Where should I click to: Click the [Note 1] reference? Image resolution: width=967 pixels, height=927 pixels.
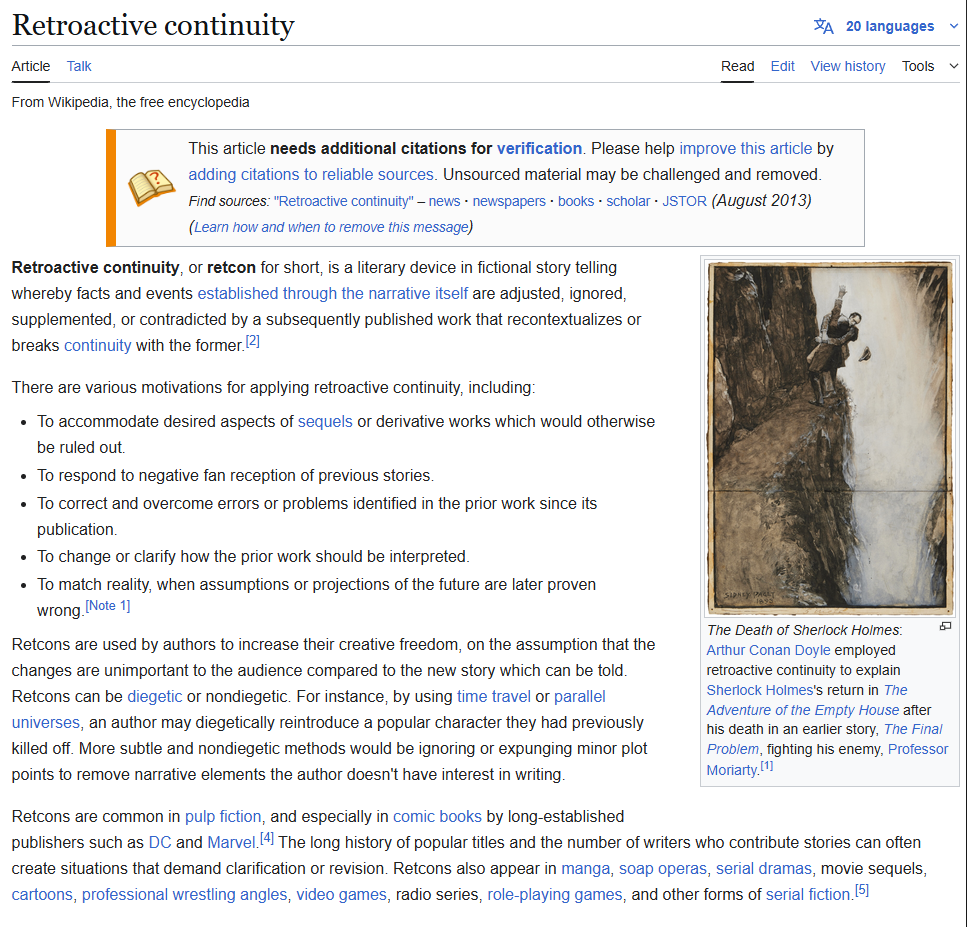click(107, 606)
